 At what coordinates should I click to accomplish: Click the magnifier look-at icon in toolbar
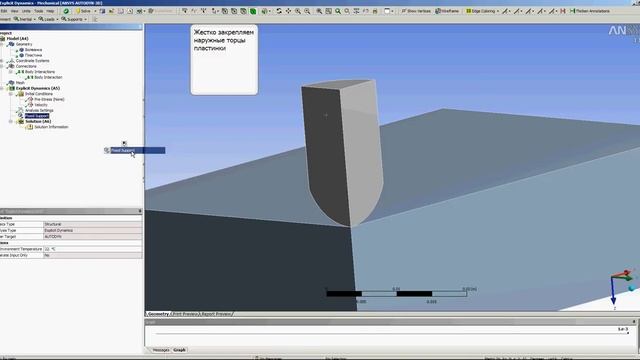[338, 11]
